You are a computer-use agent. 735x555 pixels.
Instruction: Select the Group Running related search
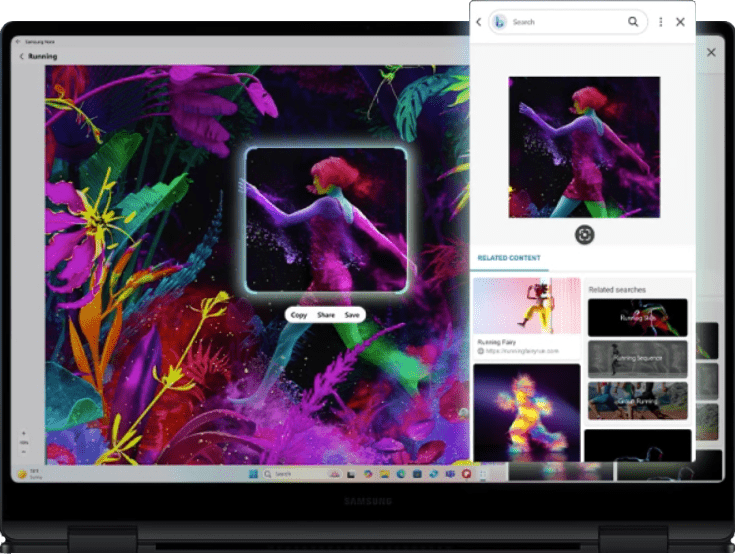pyautogui.click(x=637, y=399)
